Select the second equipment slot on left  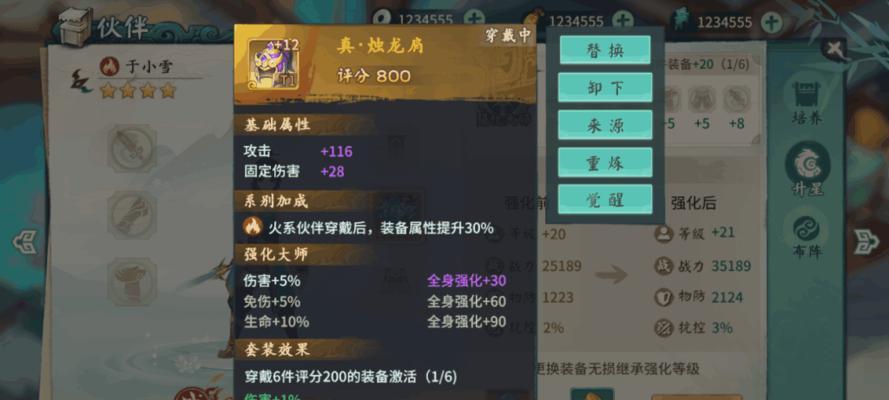pyautogui.click(x=132, y=215)
